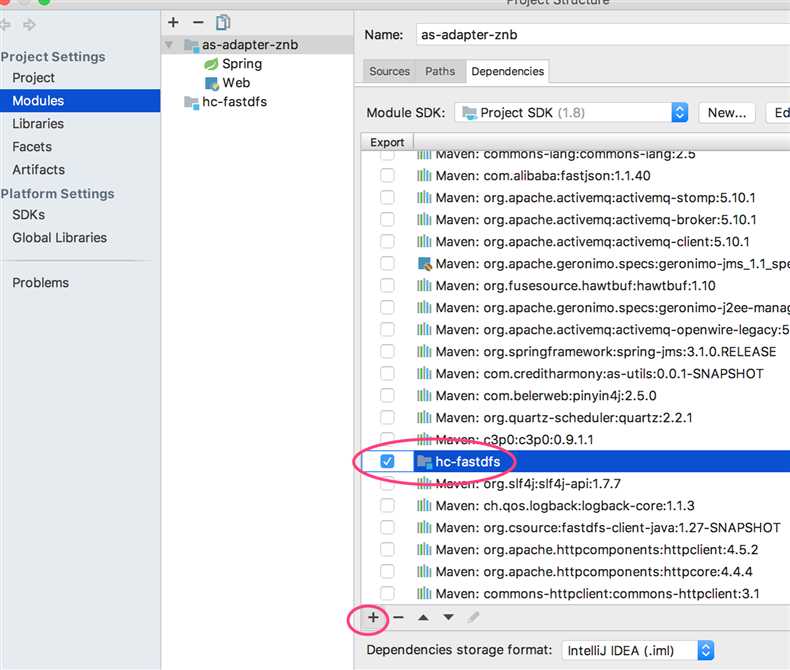The width and height of the screenshot is (790, 670).
Task: Click the add module plus icon
Action: 173,23
